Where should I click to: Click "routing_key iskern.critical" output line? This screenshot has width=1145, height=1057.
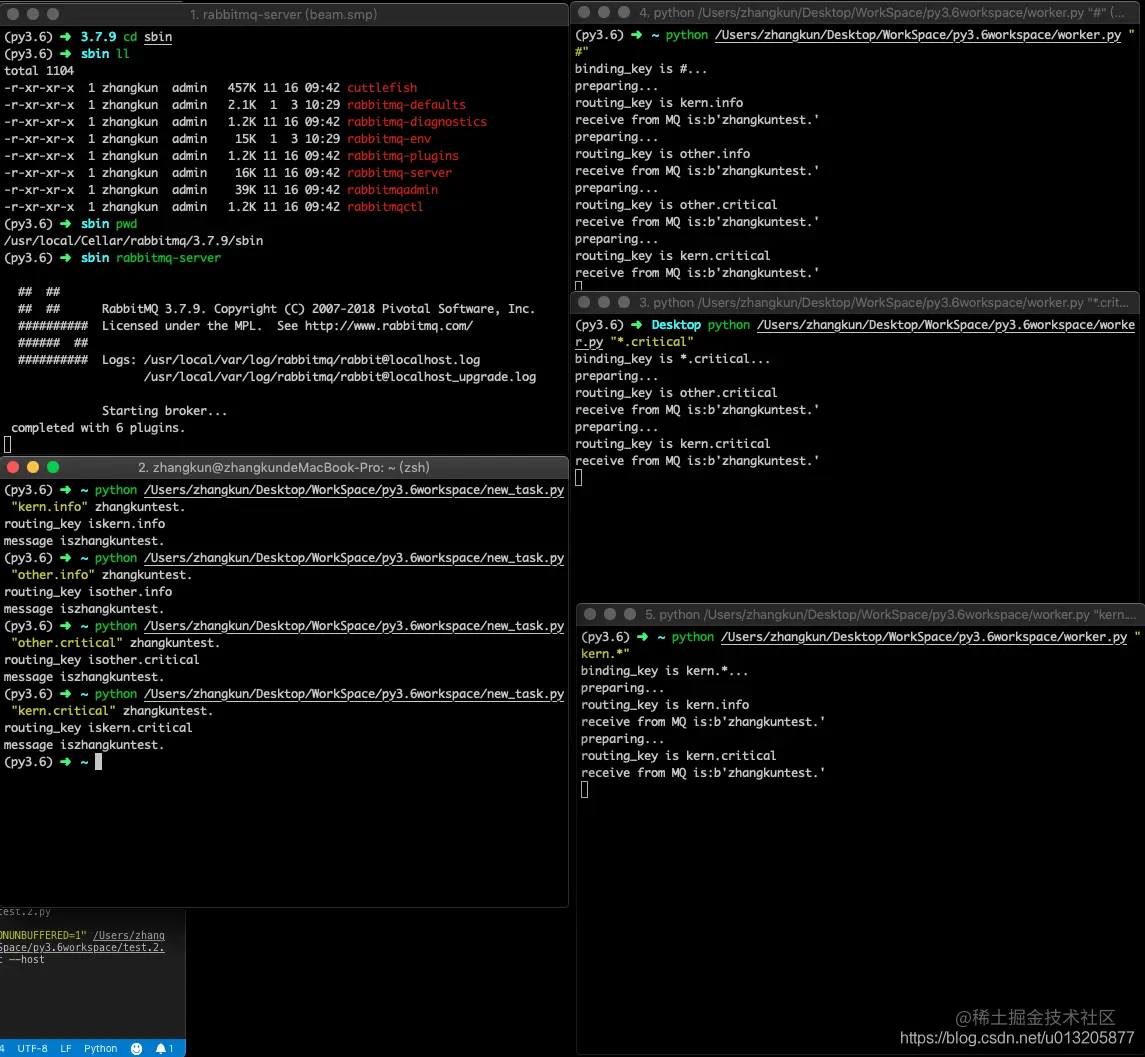[x=98, y=728]
